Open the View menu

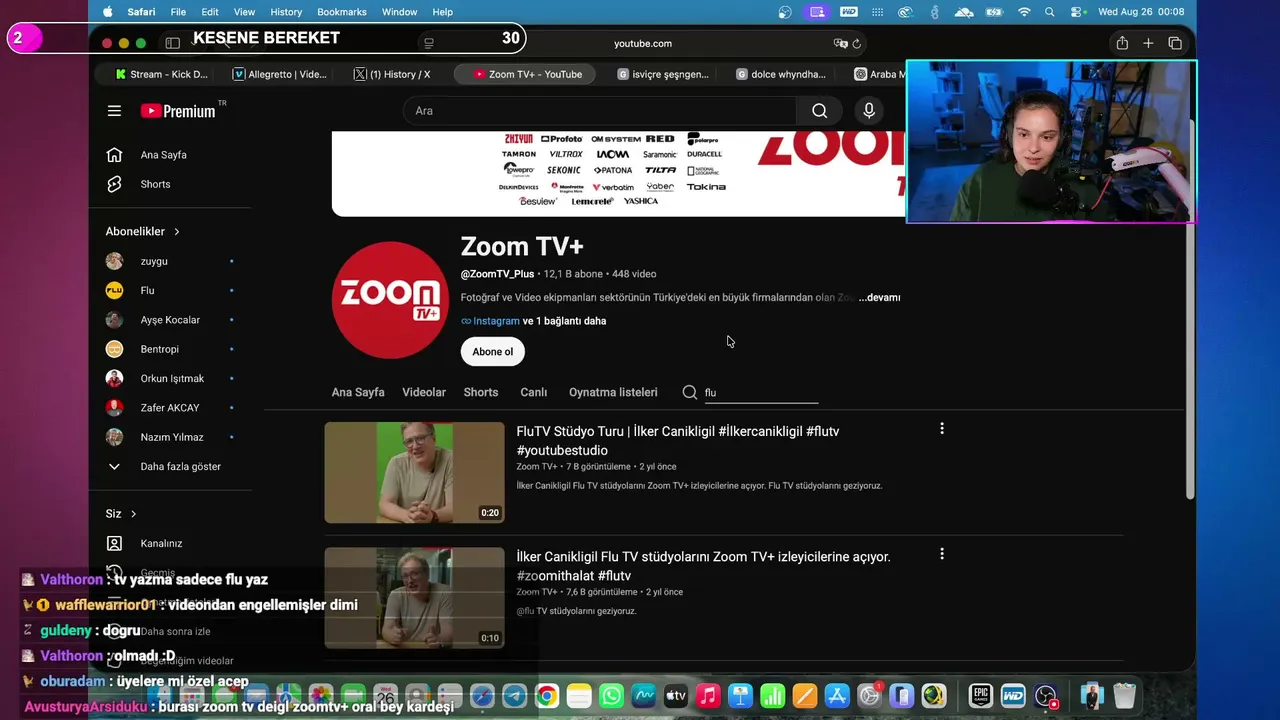click(244, 12)
